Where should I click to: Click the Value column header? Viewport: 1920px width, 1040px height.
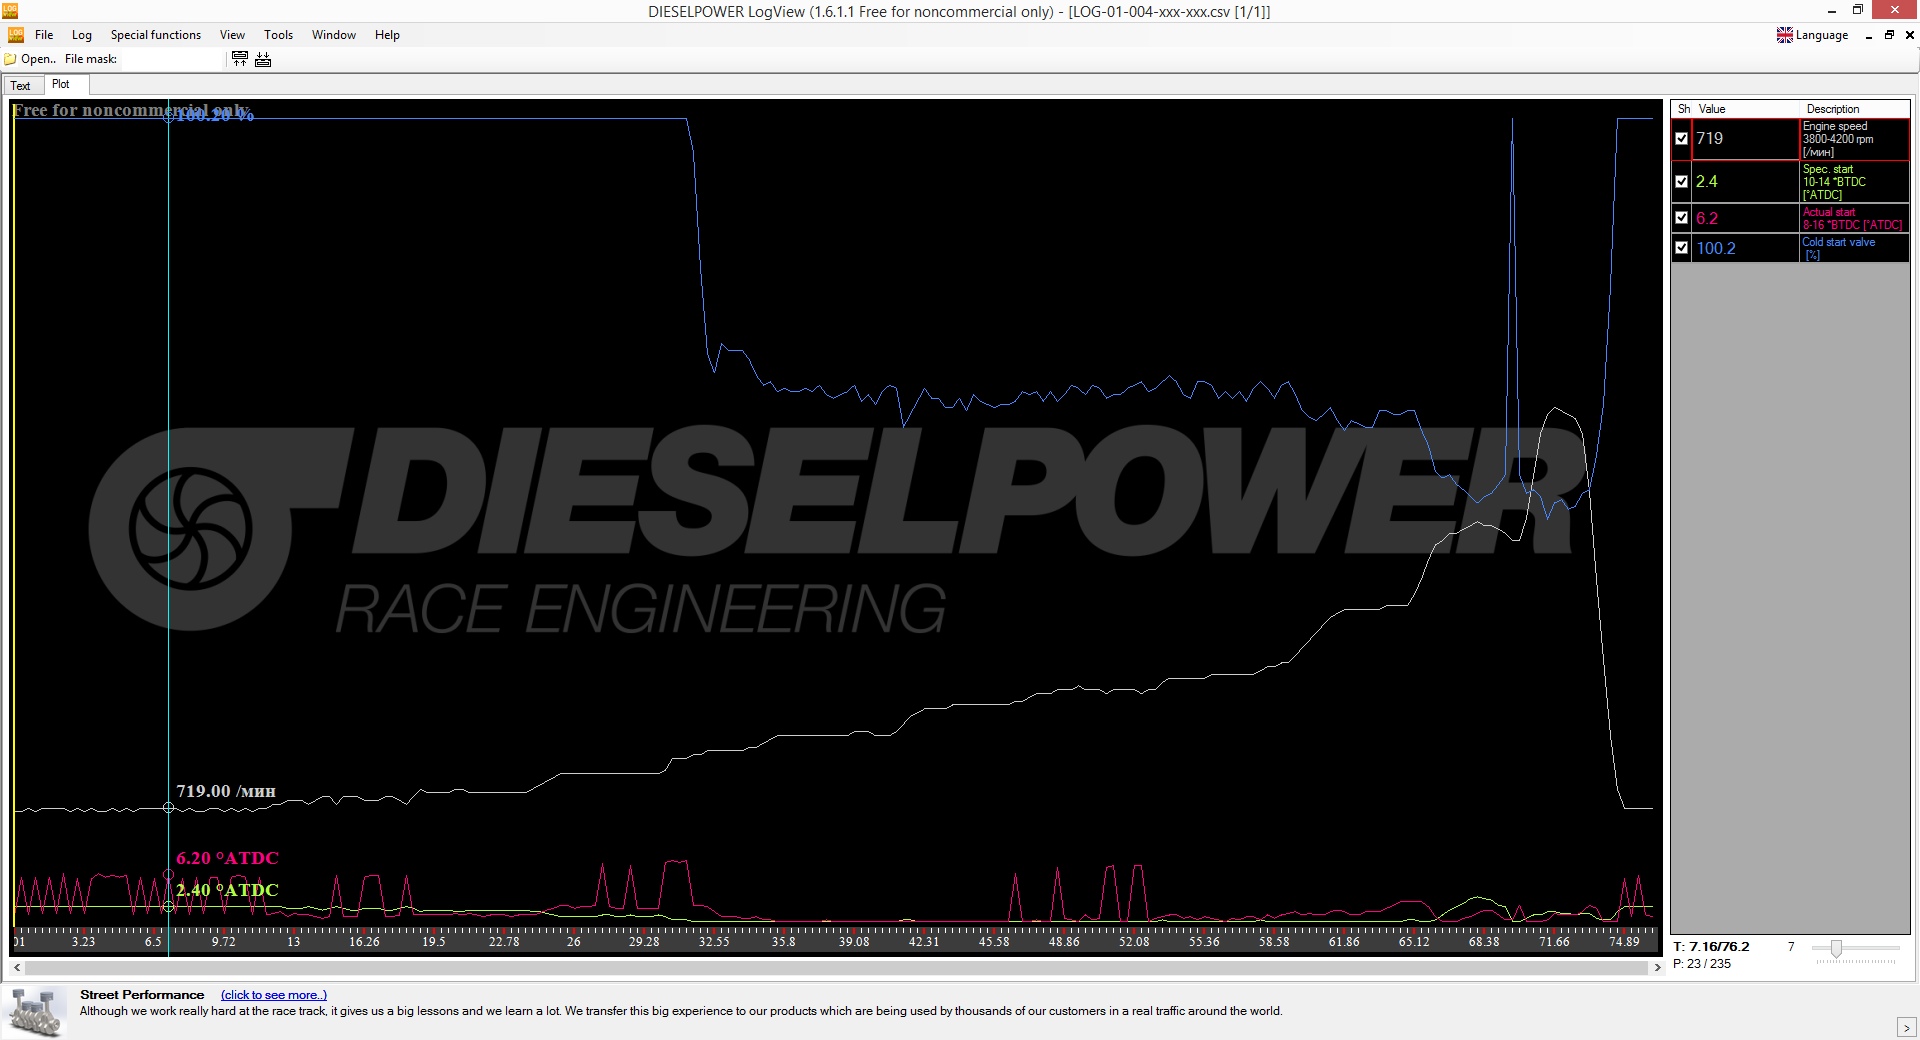(x=1746, y=109)
